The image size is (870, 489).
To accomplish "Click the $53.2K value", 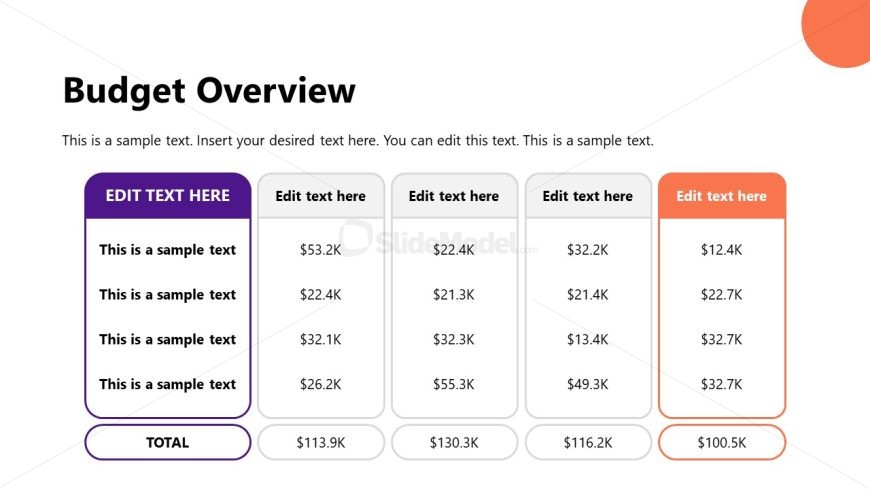I will click(x=321, y=250).
